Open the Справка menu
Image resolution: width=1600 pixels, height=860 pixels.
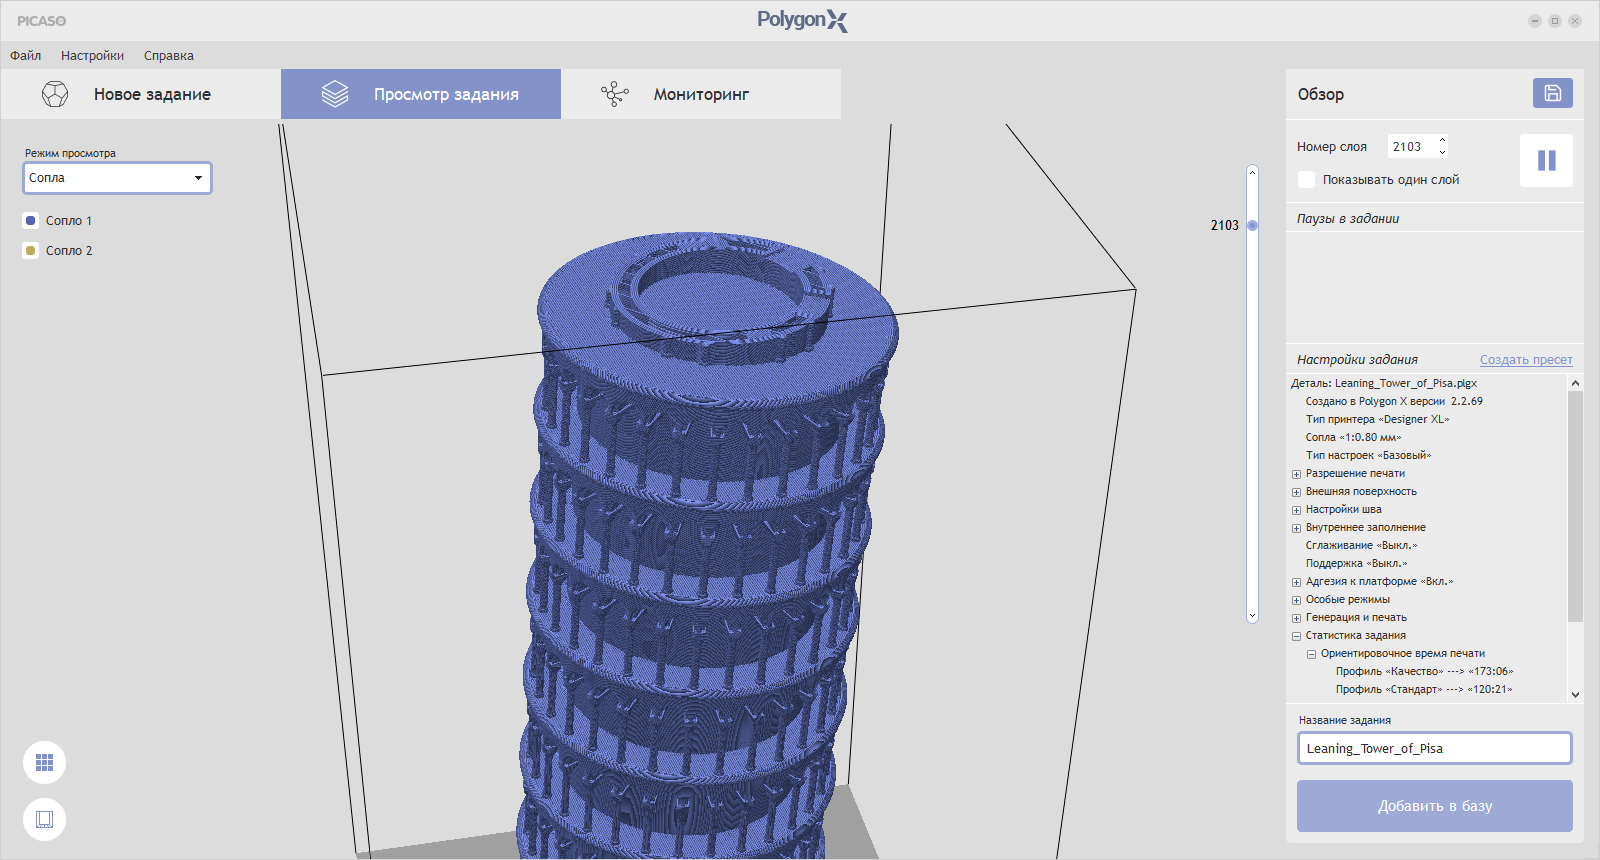pyautogui.click(x=169, y=56)
